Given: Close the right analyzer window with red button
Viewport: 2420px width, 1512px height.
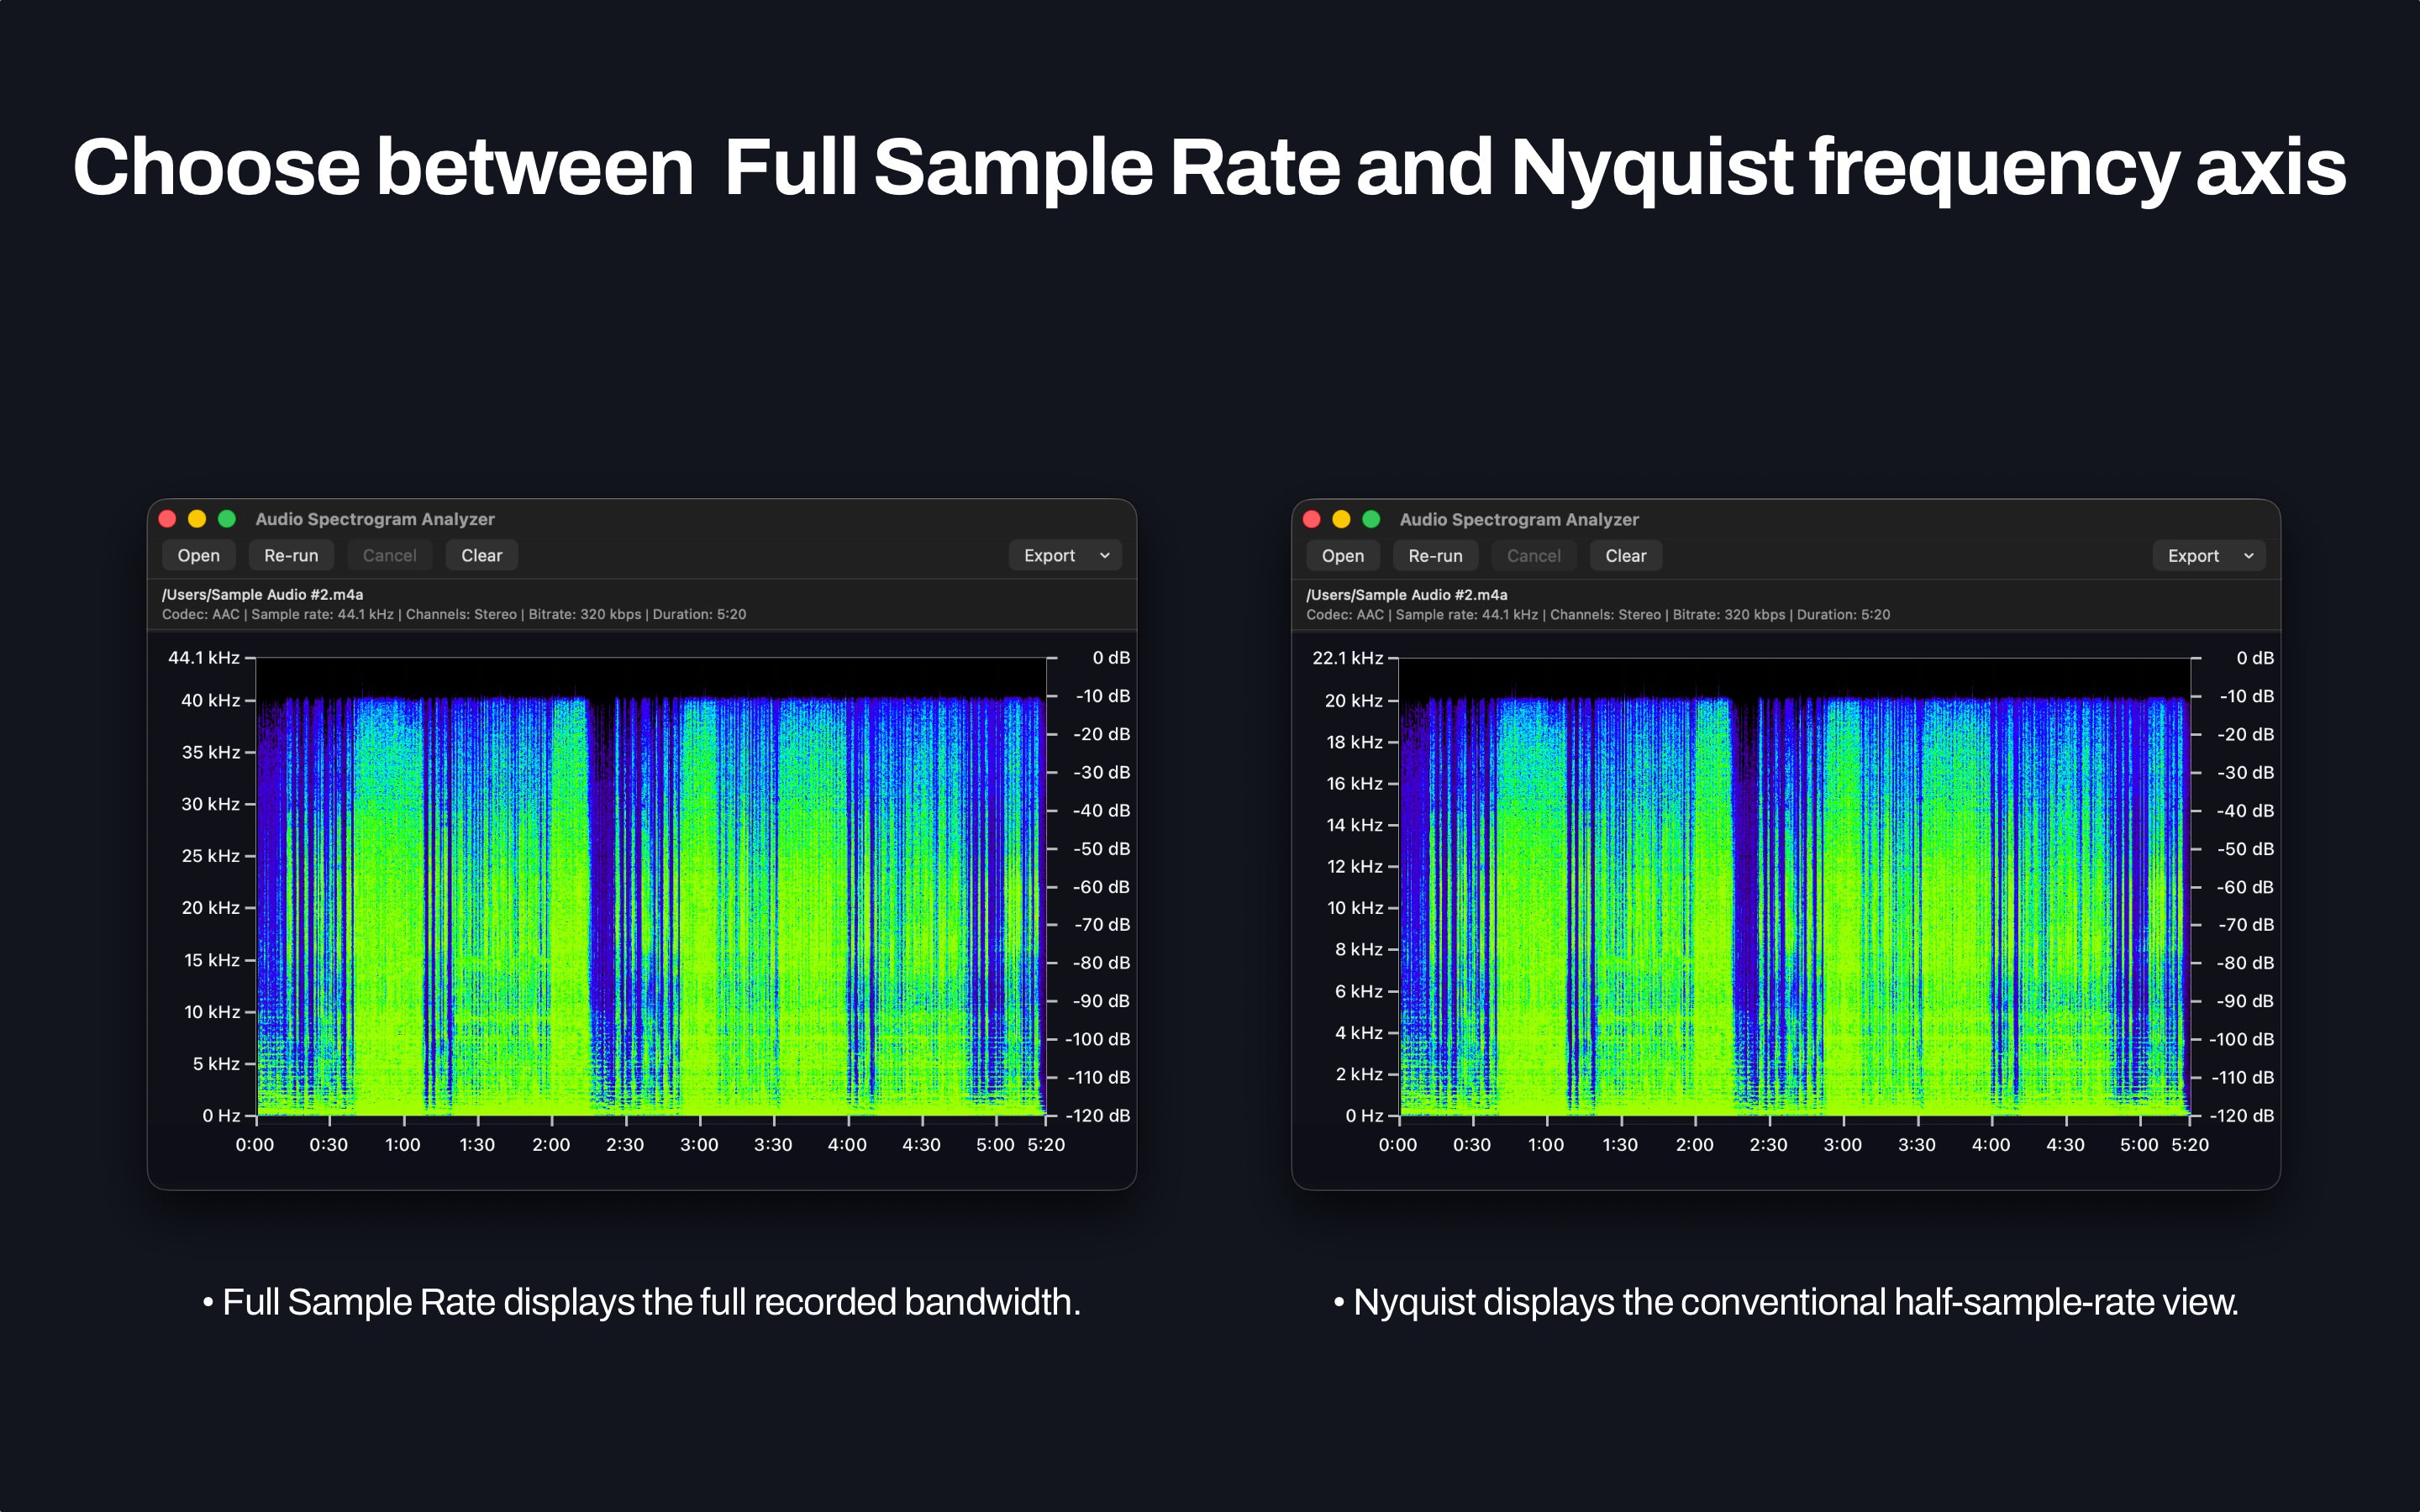Looking at the screenshot, I should pos(1312,518).
